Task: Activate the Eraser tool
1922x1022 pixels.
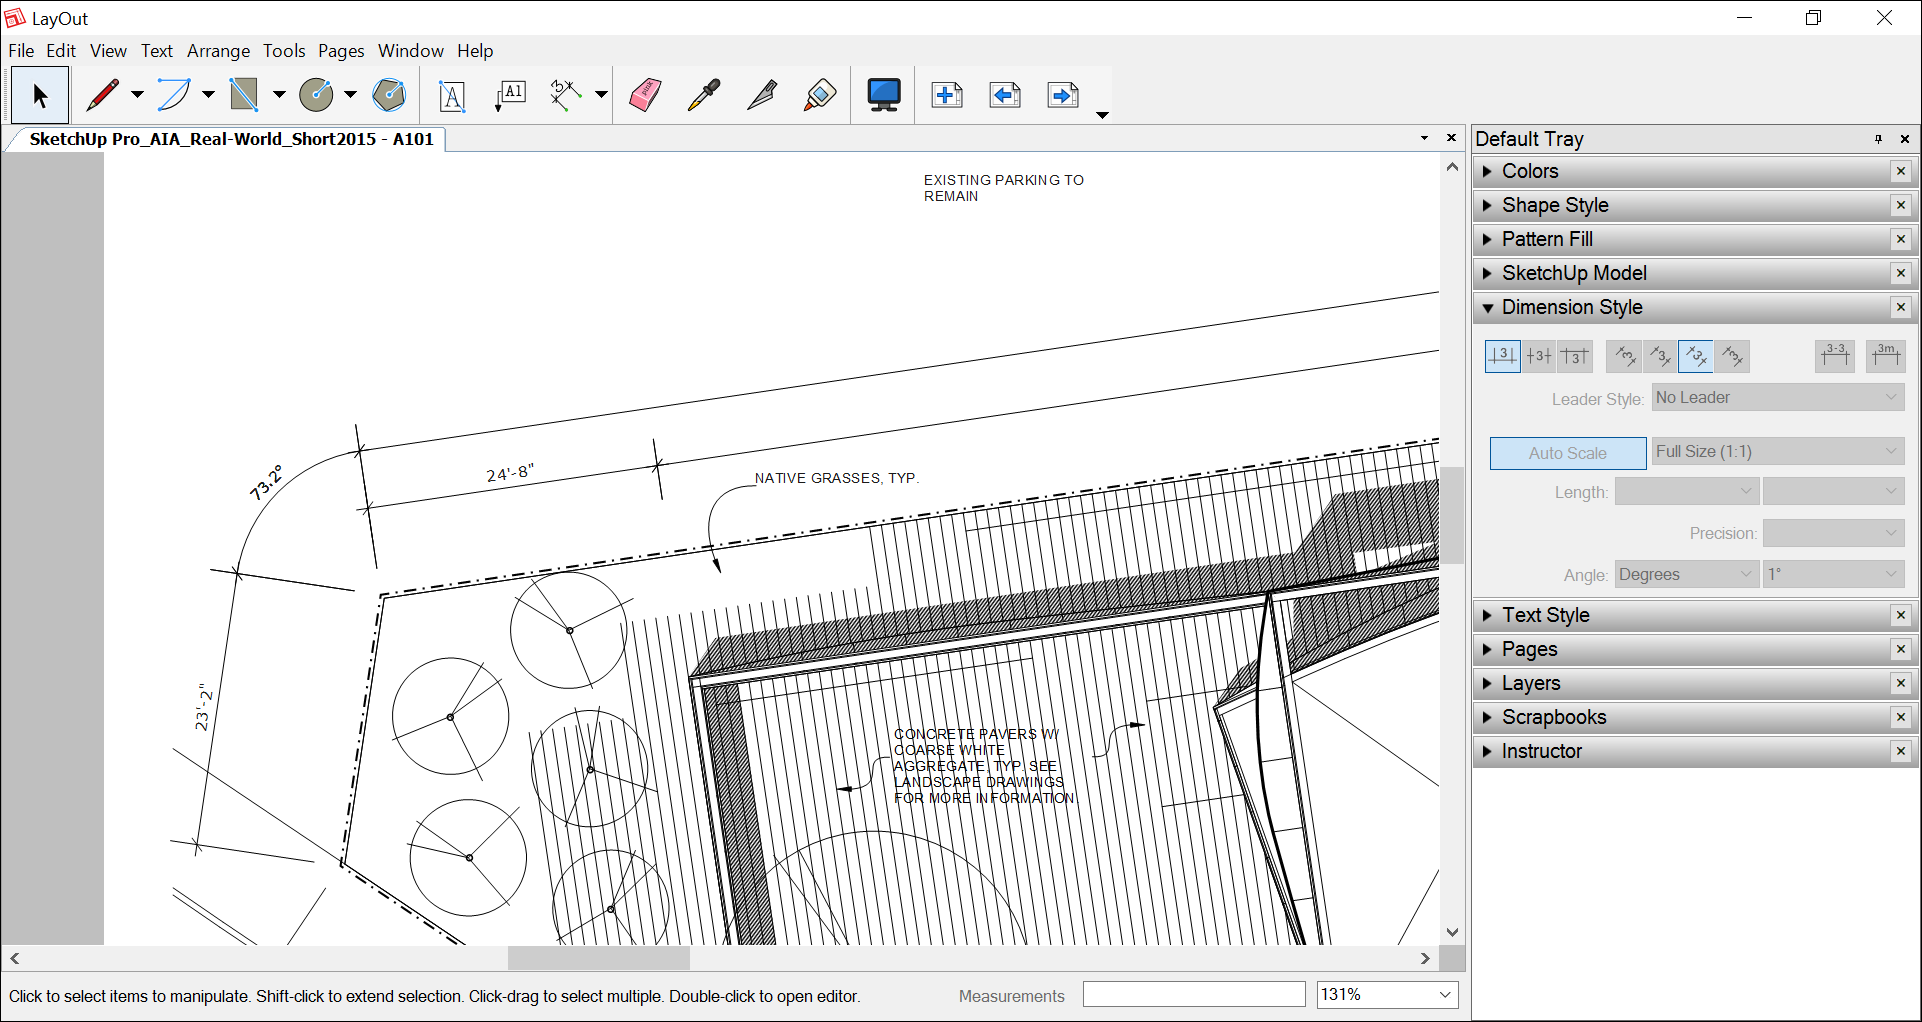Action: pos(644,95)
